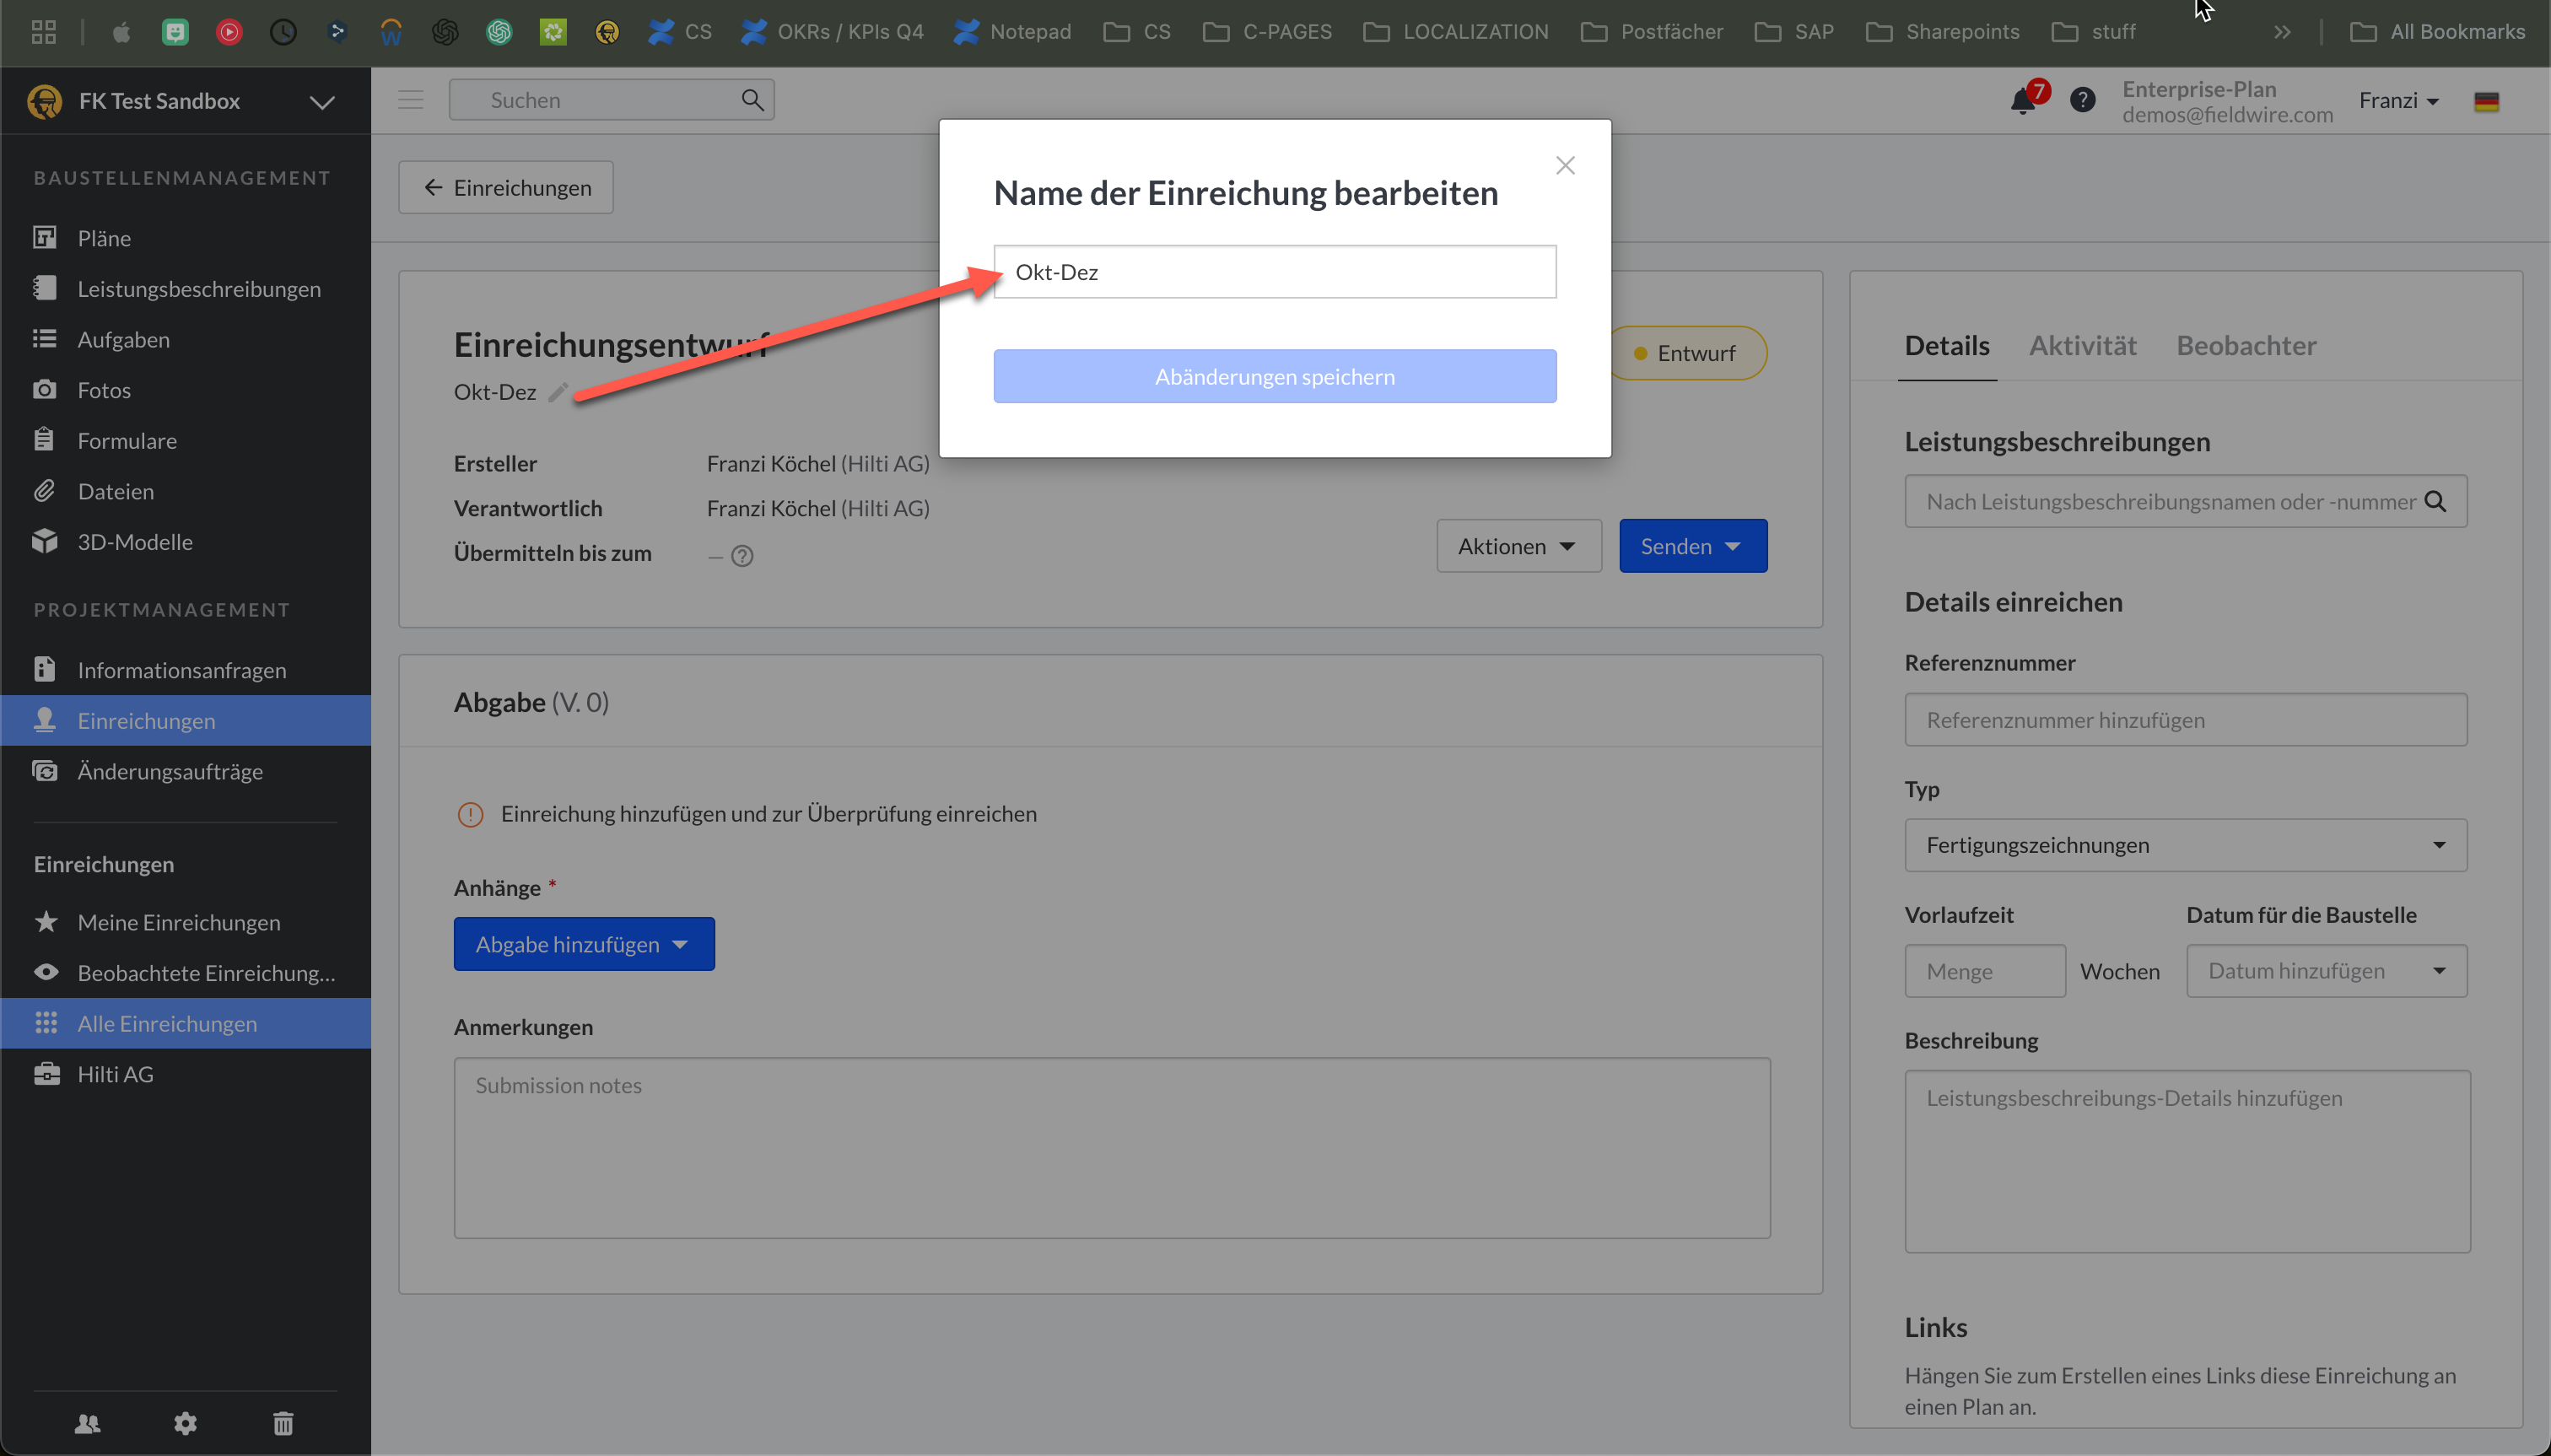Open the people icon in the sidebar footer

88,1423
